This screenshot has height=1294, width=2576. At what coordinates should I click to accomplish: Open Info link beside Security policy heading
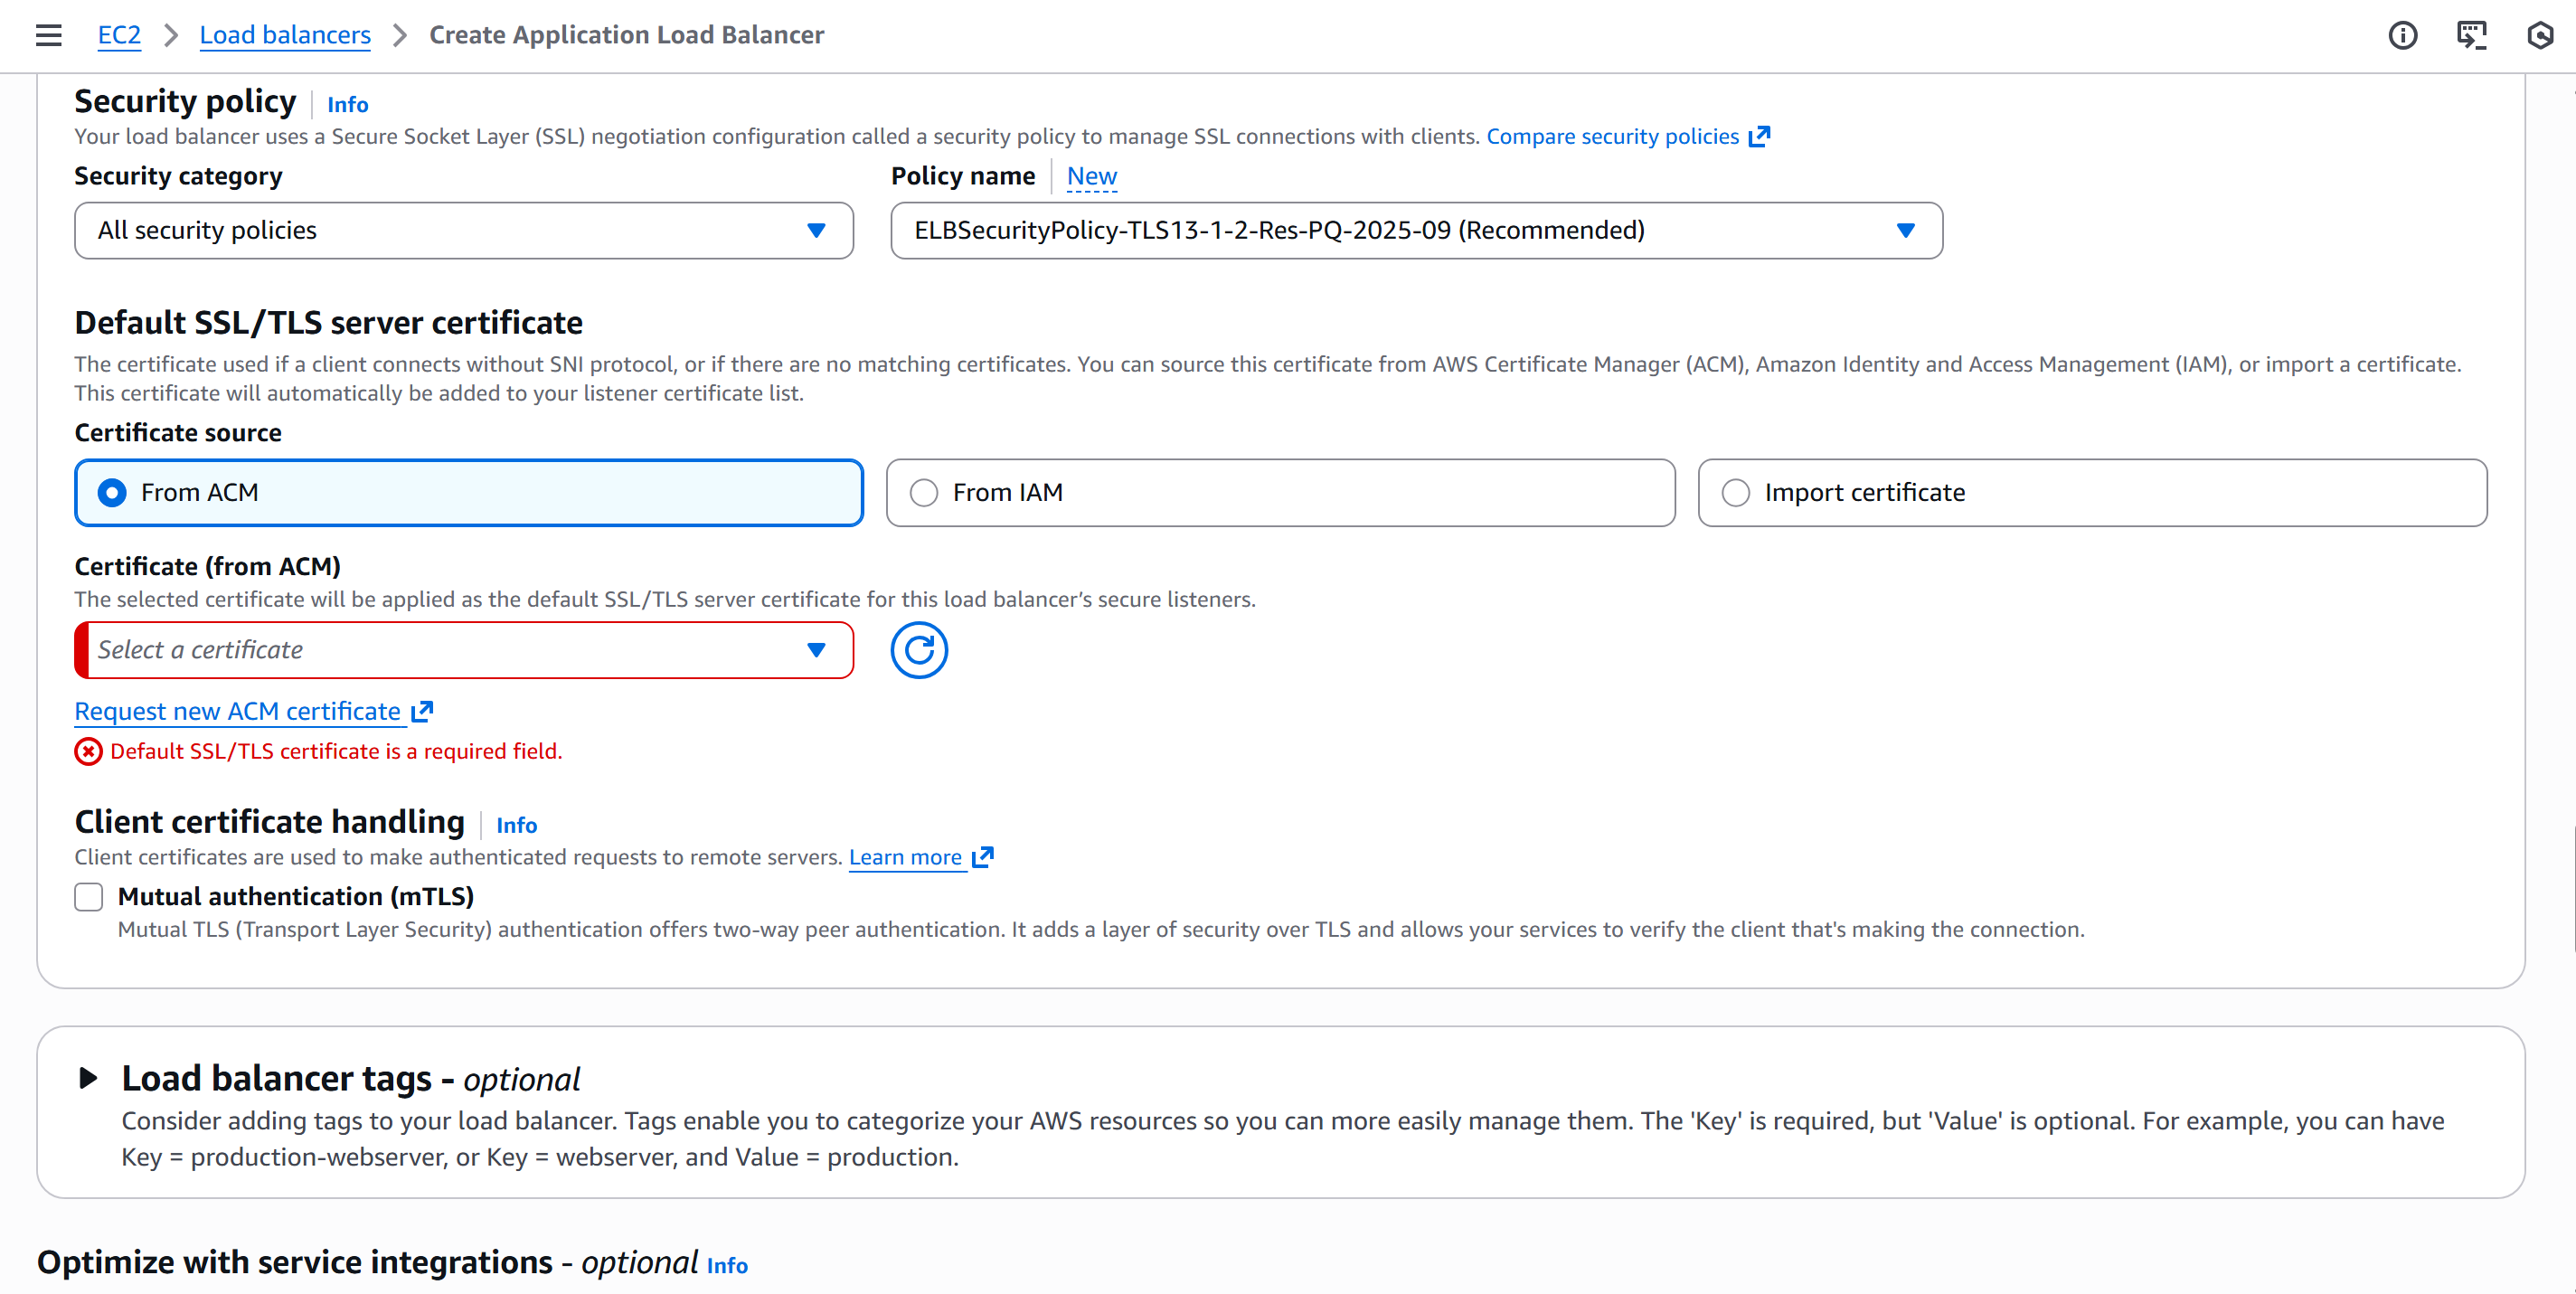coord(347,104)
